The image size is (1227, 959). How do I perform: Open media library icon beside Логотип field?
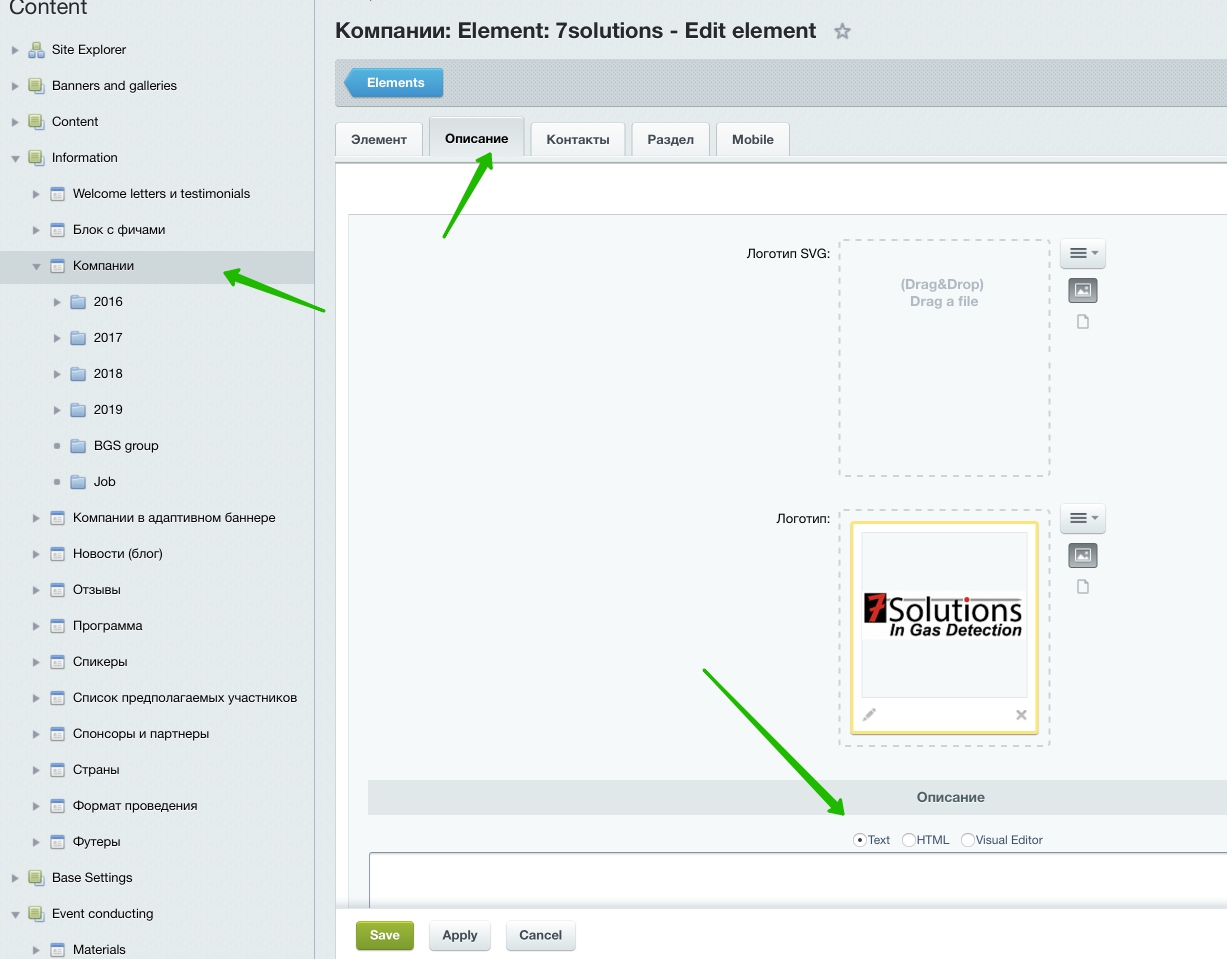coord(1082,555)
